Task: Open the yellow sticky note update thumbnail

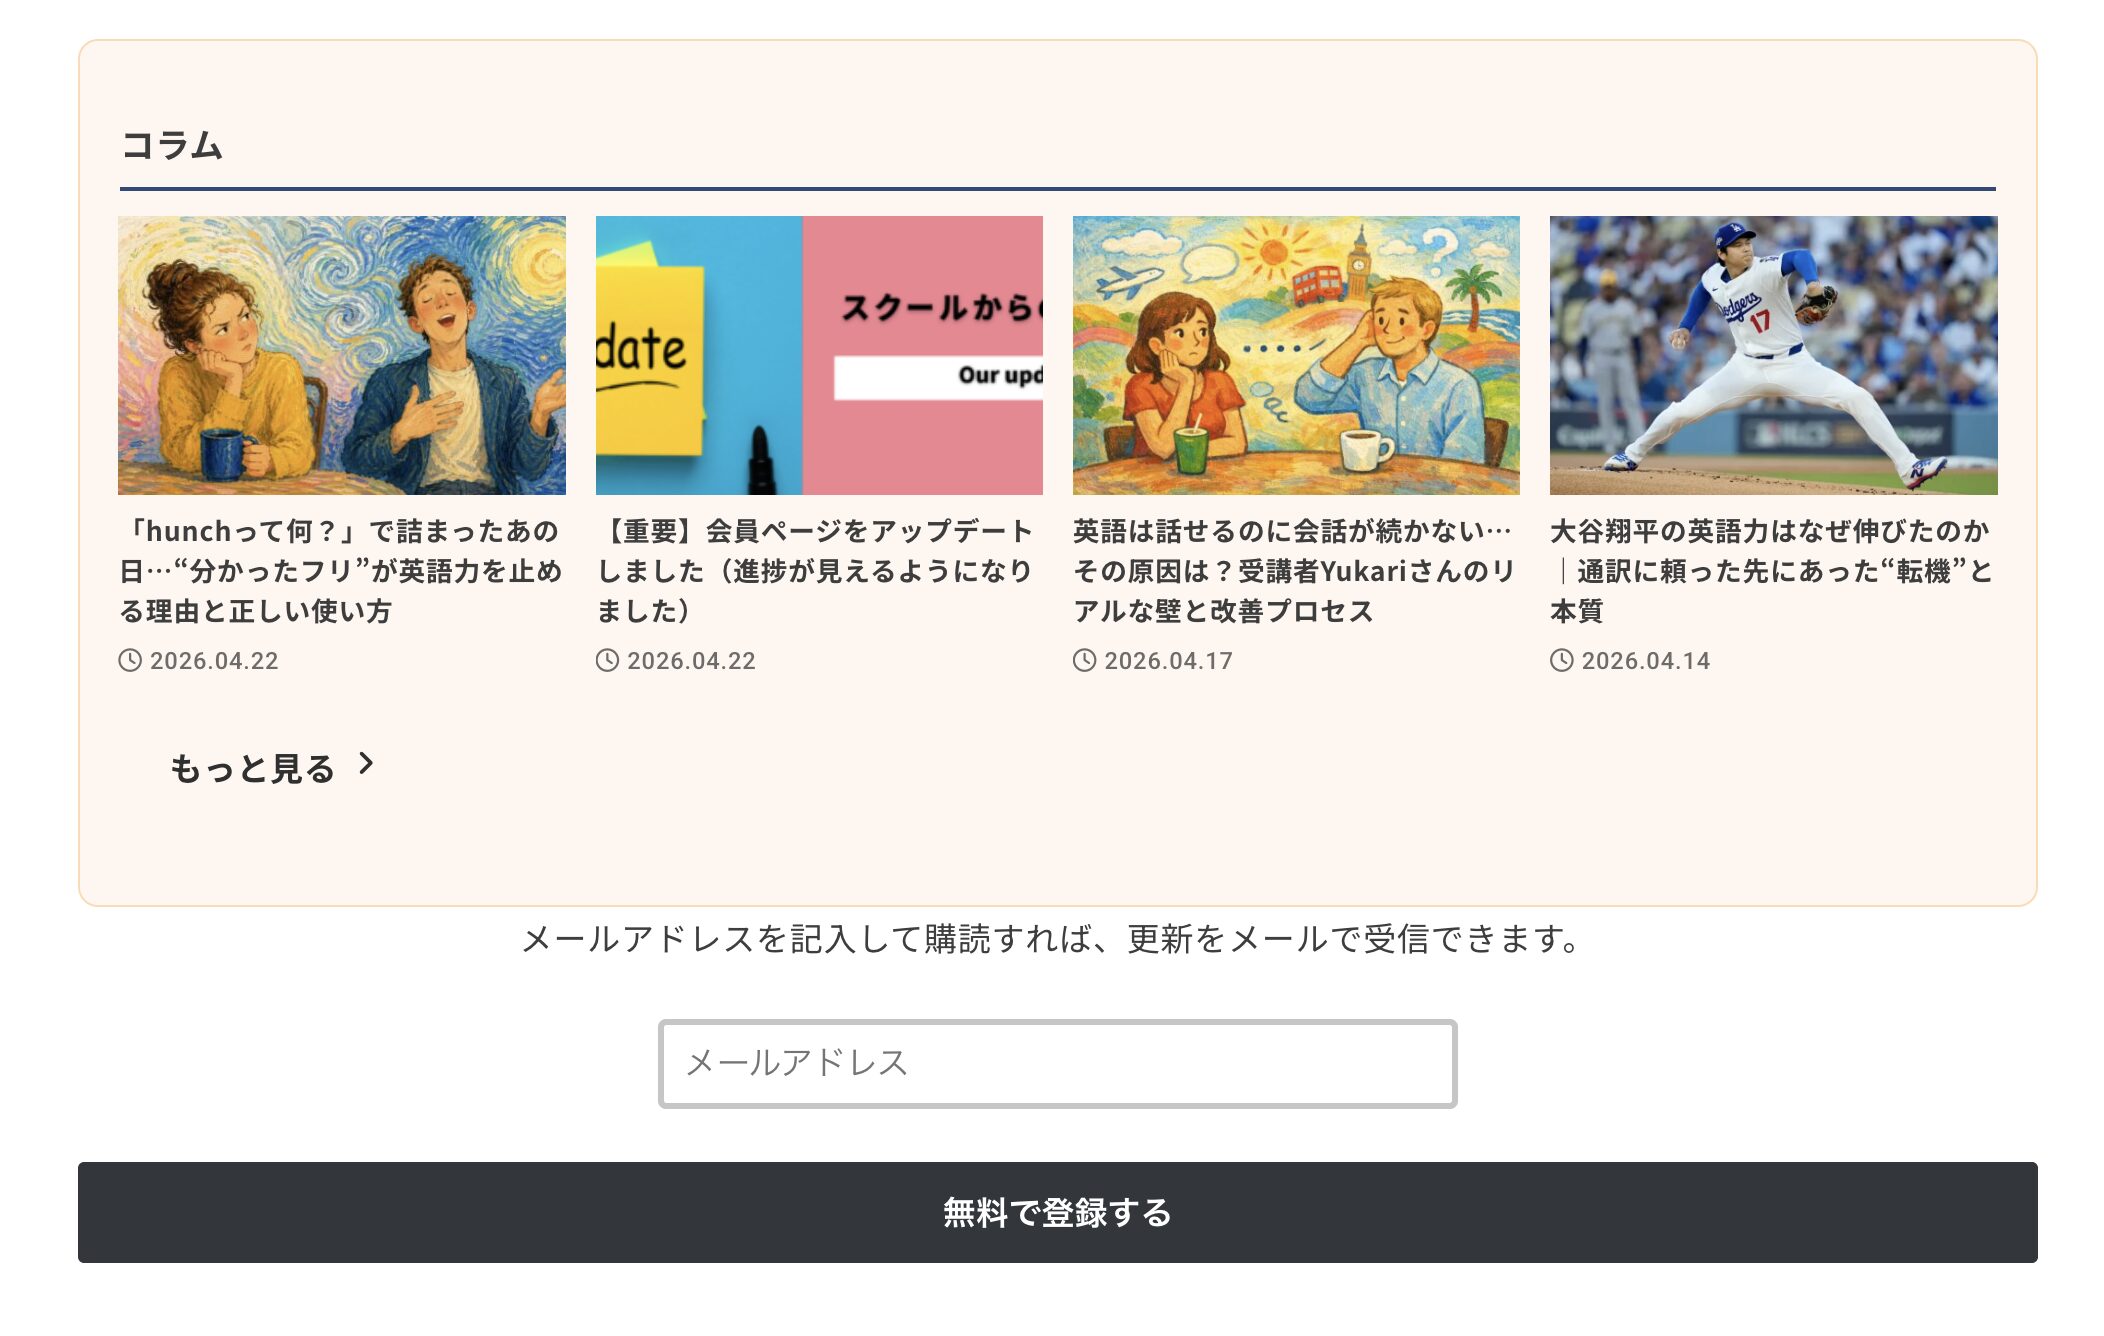Action: click(x=819, y=355)
